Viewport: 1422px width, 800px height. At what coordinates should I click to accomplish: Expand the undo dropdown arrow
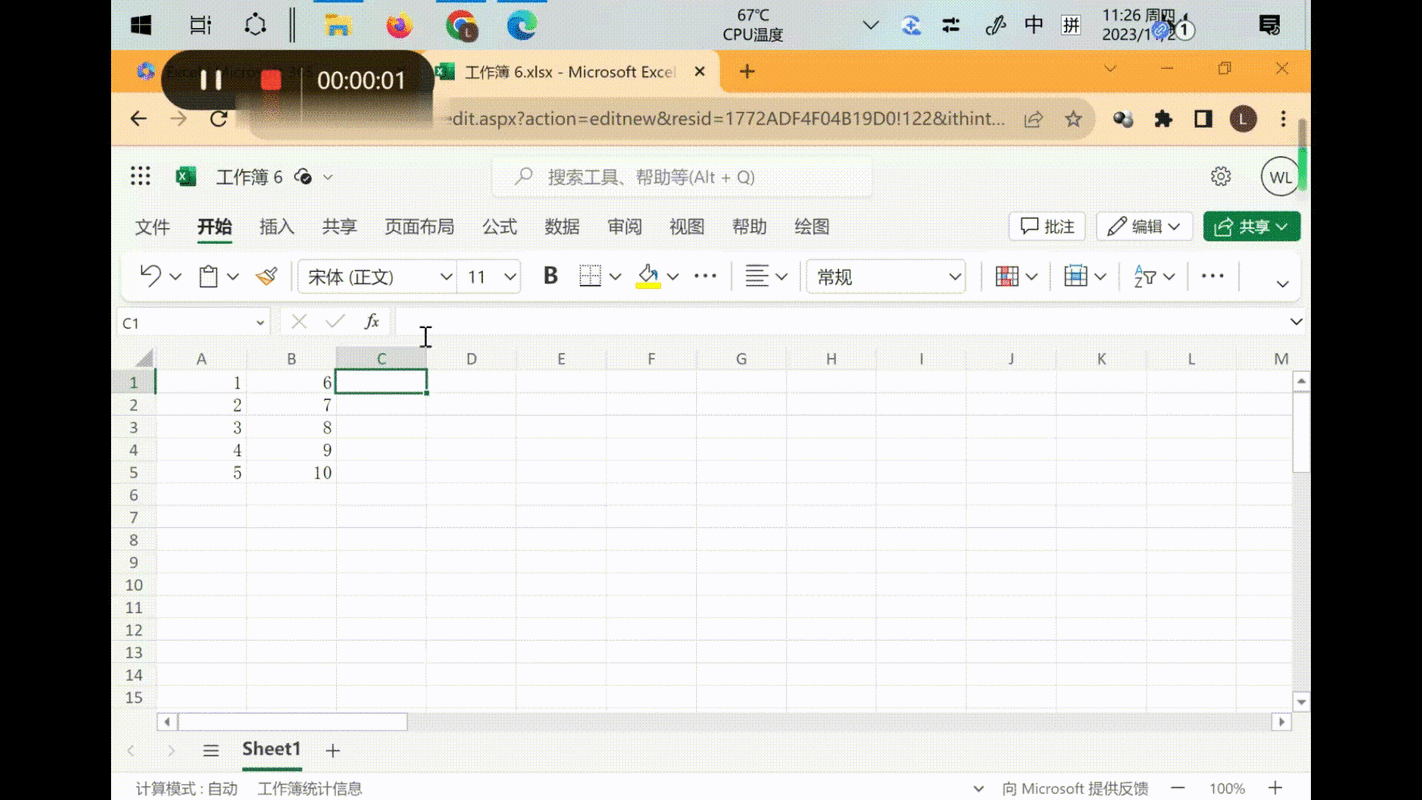click(175, 277)
